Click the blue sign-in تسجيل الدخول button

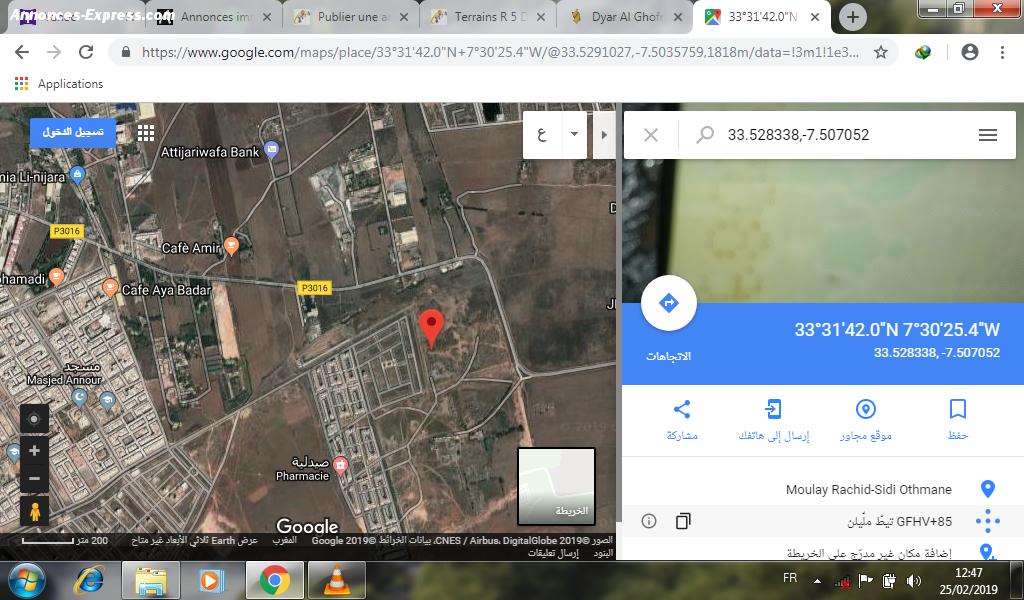click(x=73, y=133)
